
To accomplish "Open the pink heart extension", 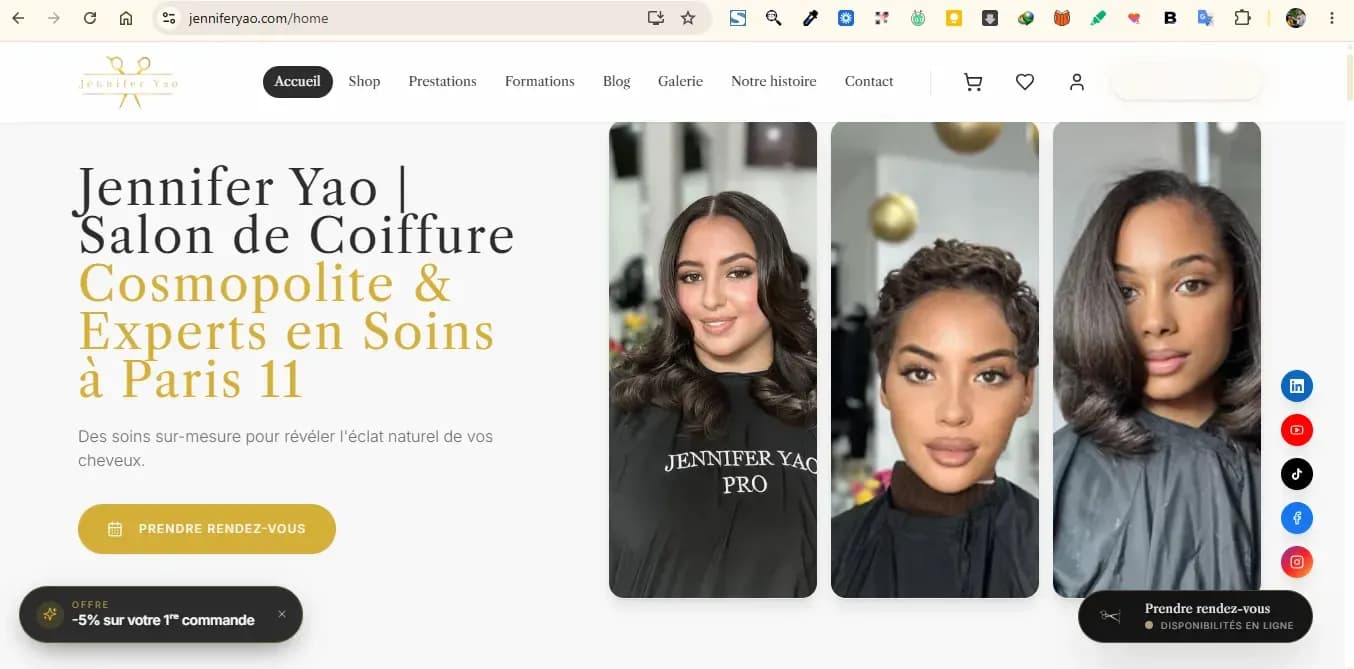I will tap(1134, 18).
